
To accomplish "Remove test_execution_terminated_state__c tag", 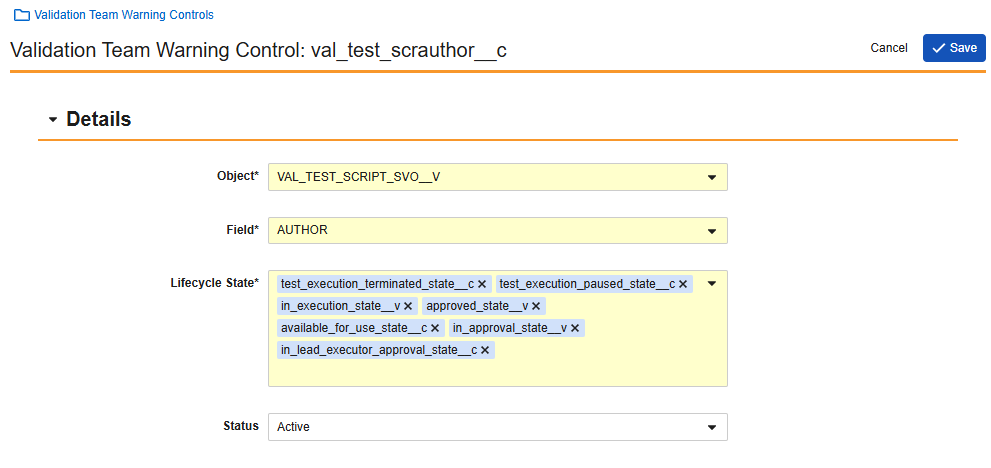I will click(482, 284).
